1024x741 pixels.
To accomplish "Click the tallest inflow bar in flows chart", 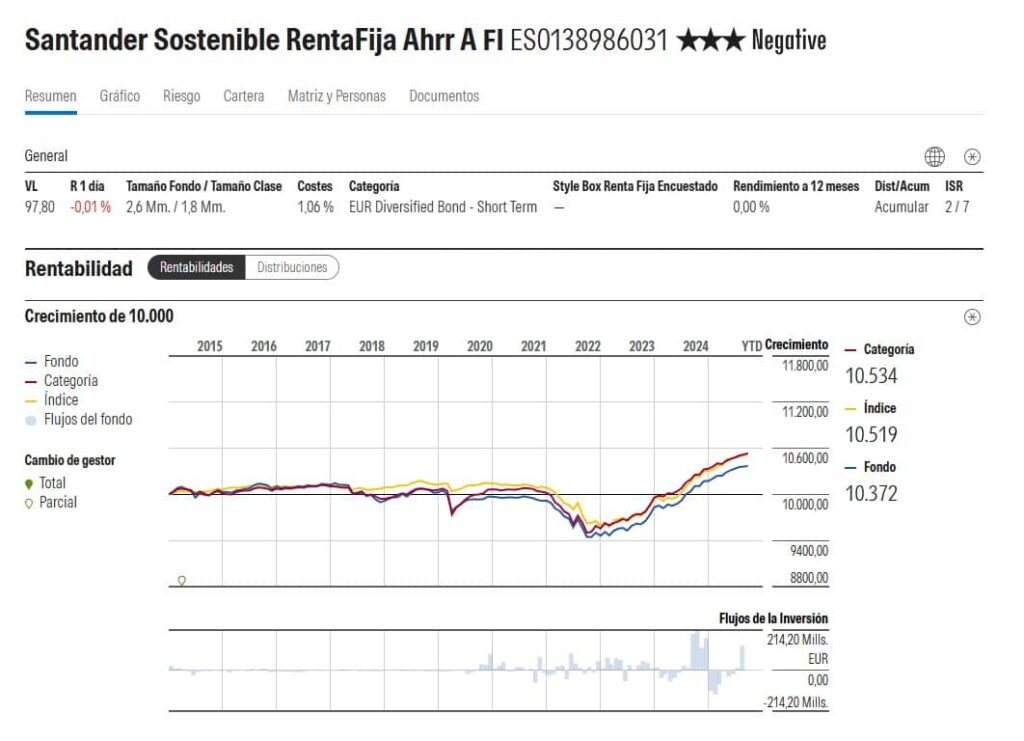I will [696, 650].
